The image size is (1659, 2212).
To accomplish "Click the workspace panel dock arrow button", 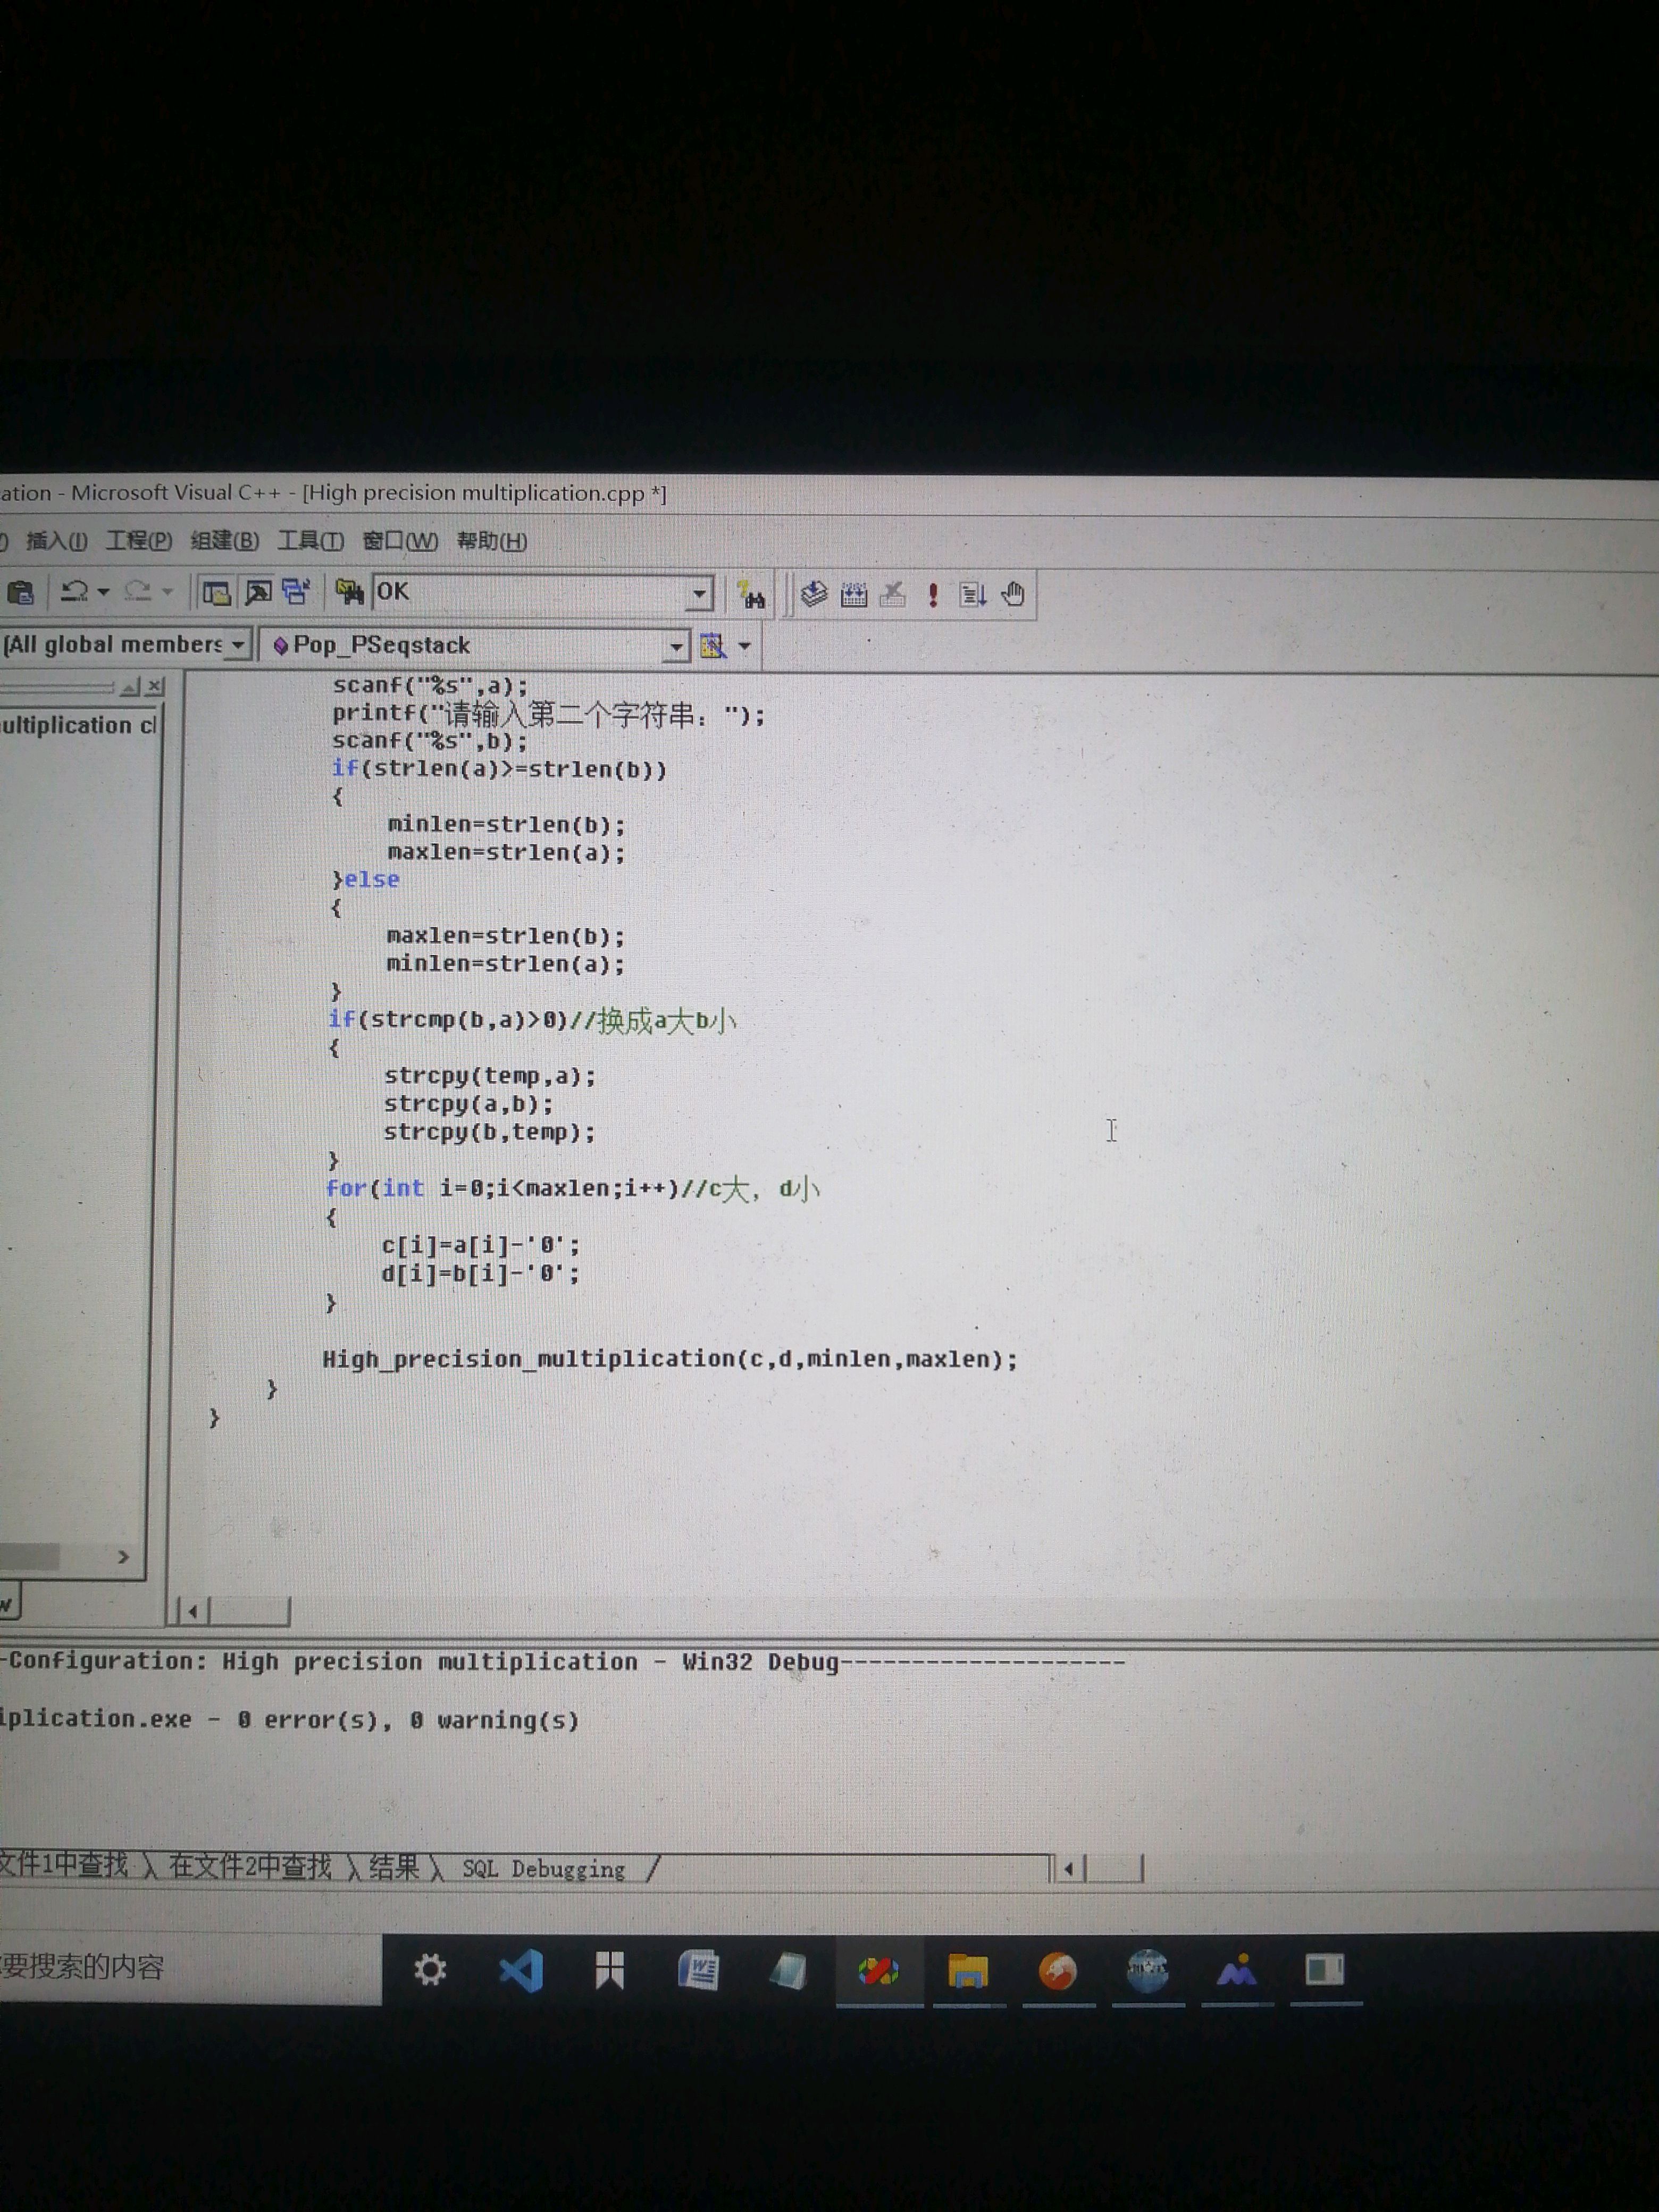I will coord(130,687).
